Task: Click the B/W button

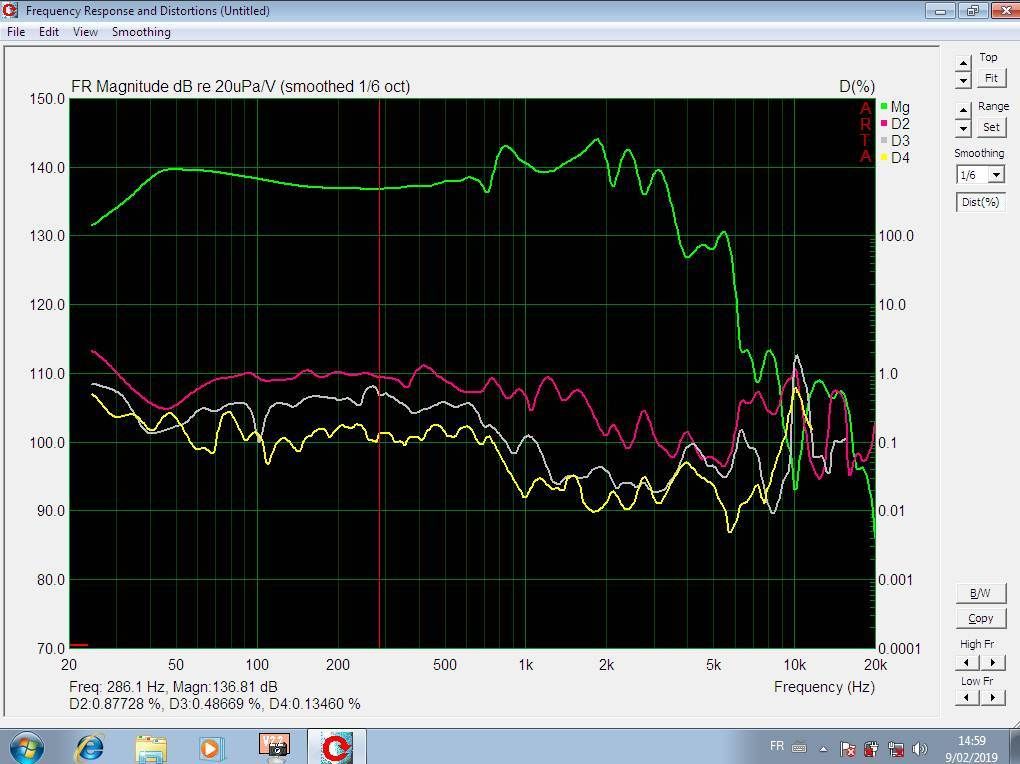Action: [980, 593]
